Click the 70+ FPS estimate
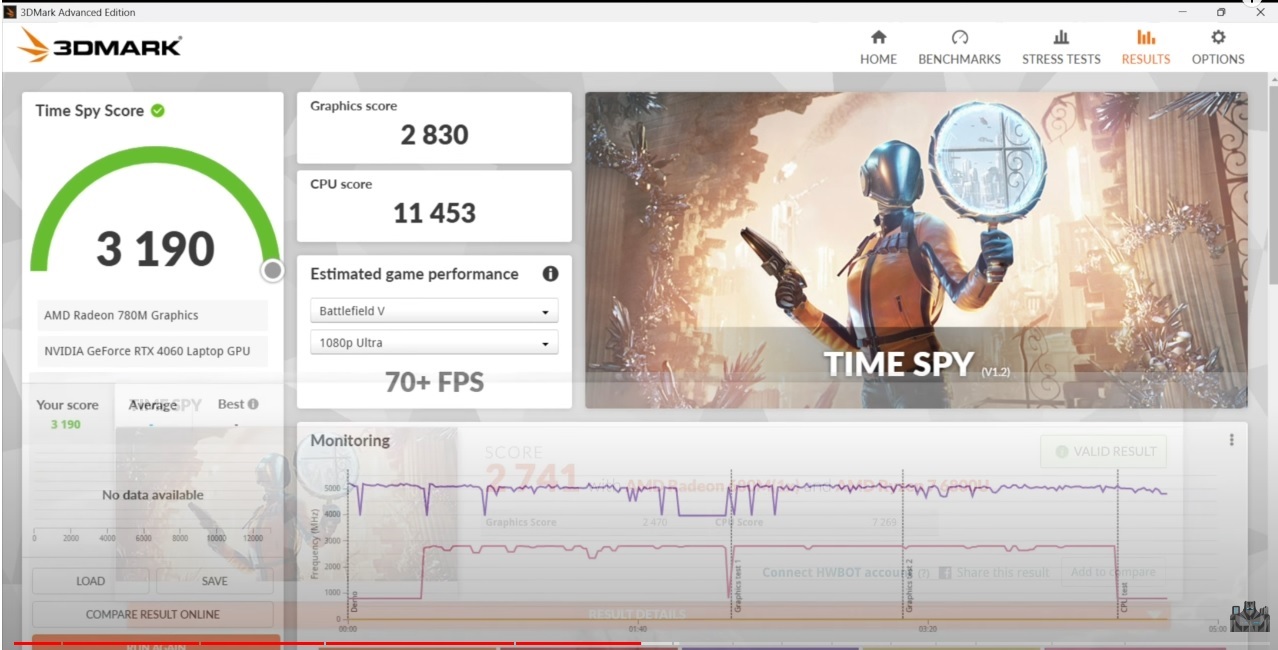 coord(434,381)
